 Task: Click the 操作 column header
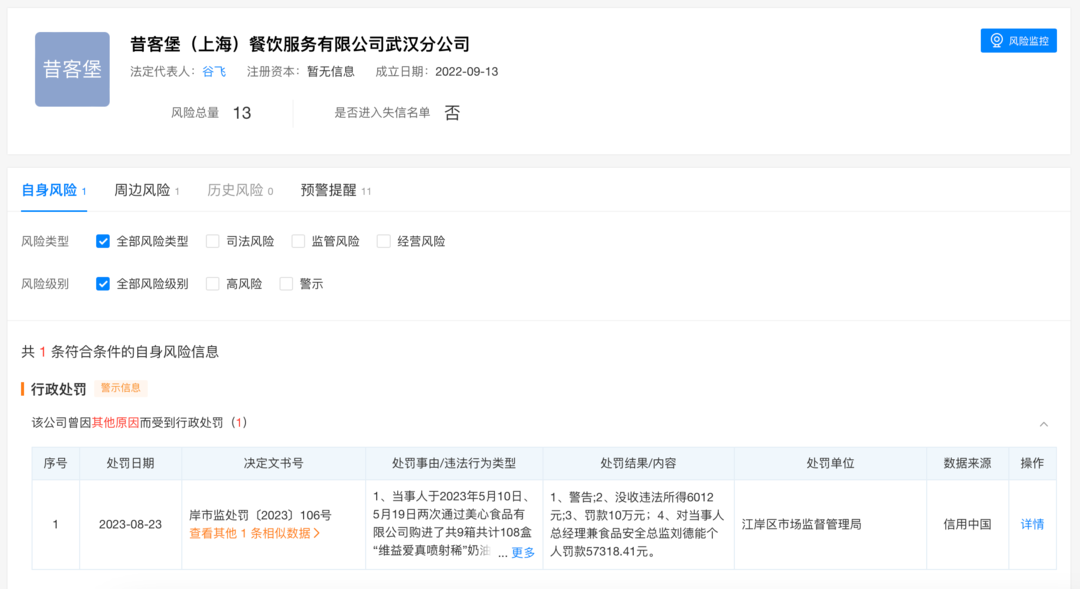1032,464
